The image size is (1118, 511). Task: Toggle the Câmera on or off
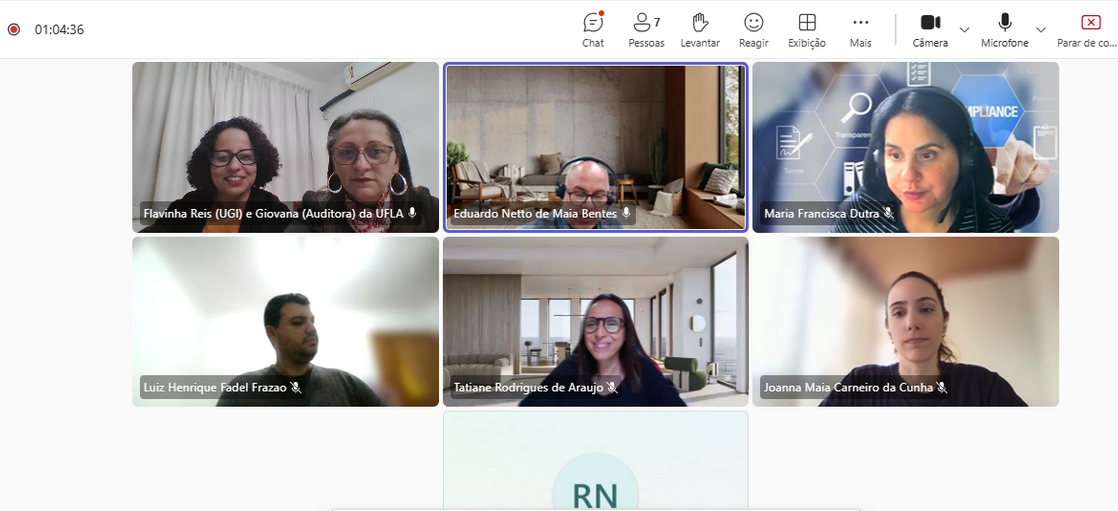coord(930,29)
